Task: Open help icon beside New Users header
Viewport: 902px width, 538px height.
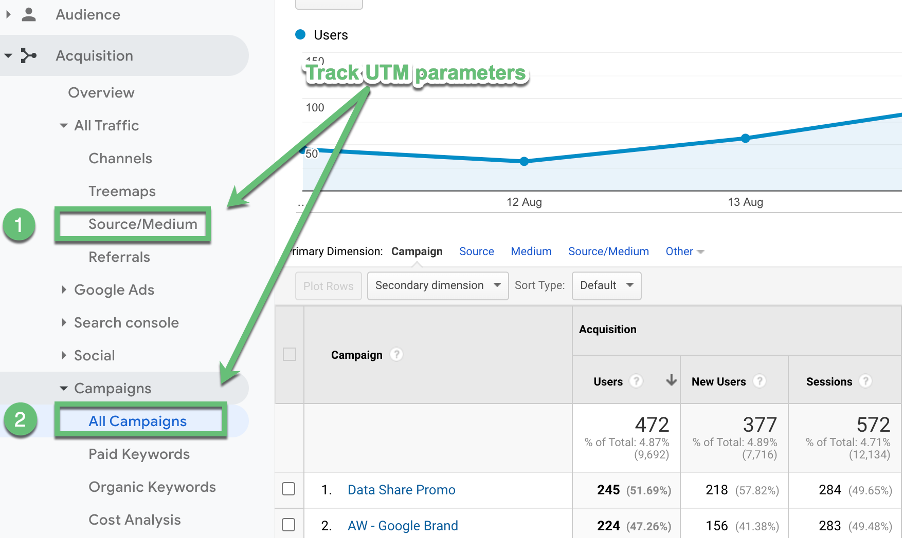Action: point(759,381)
